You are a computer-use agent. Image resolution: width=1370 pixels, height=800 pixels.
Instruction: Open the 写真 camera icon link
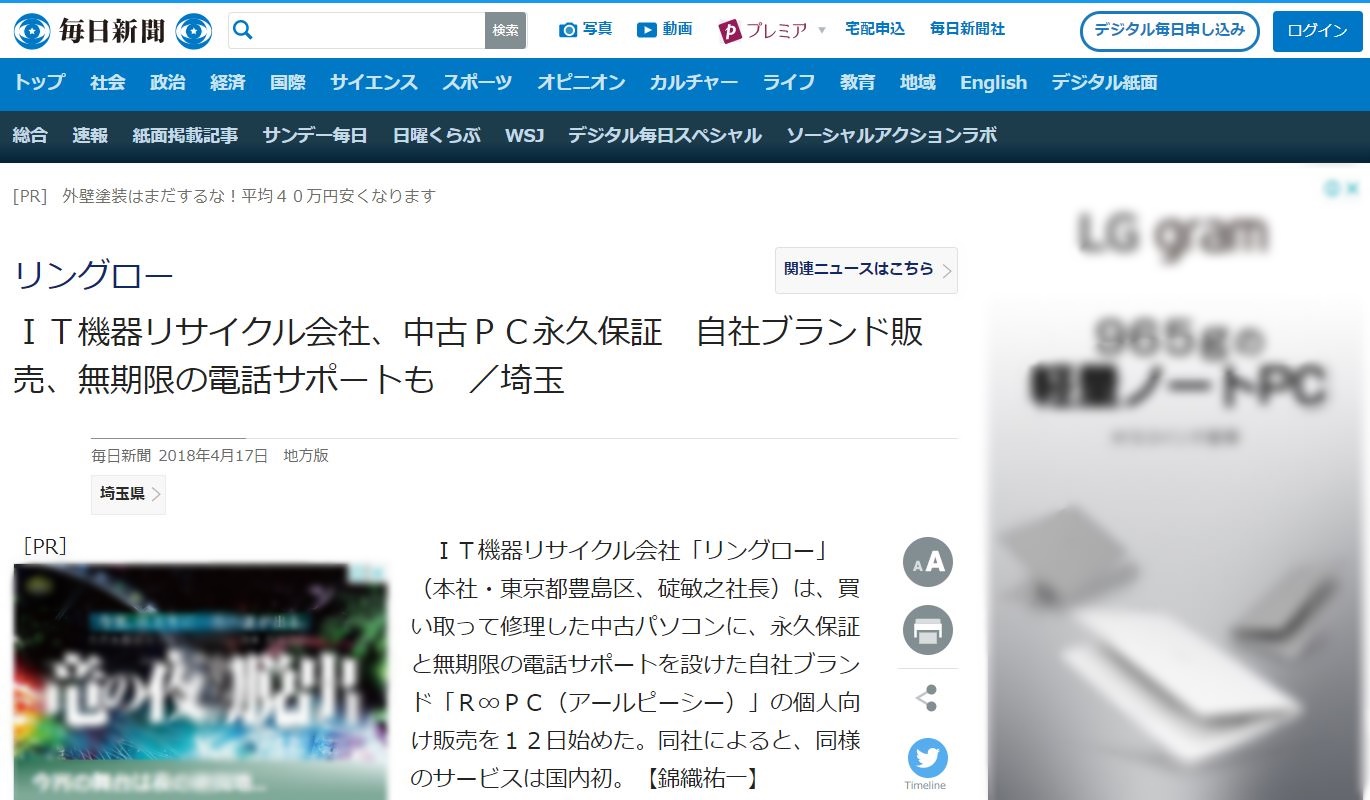pos(568,30)
